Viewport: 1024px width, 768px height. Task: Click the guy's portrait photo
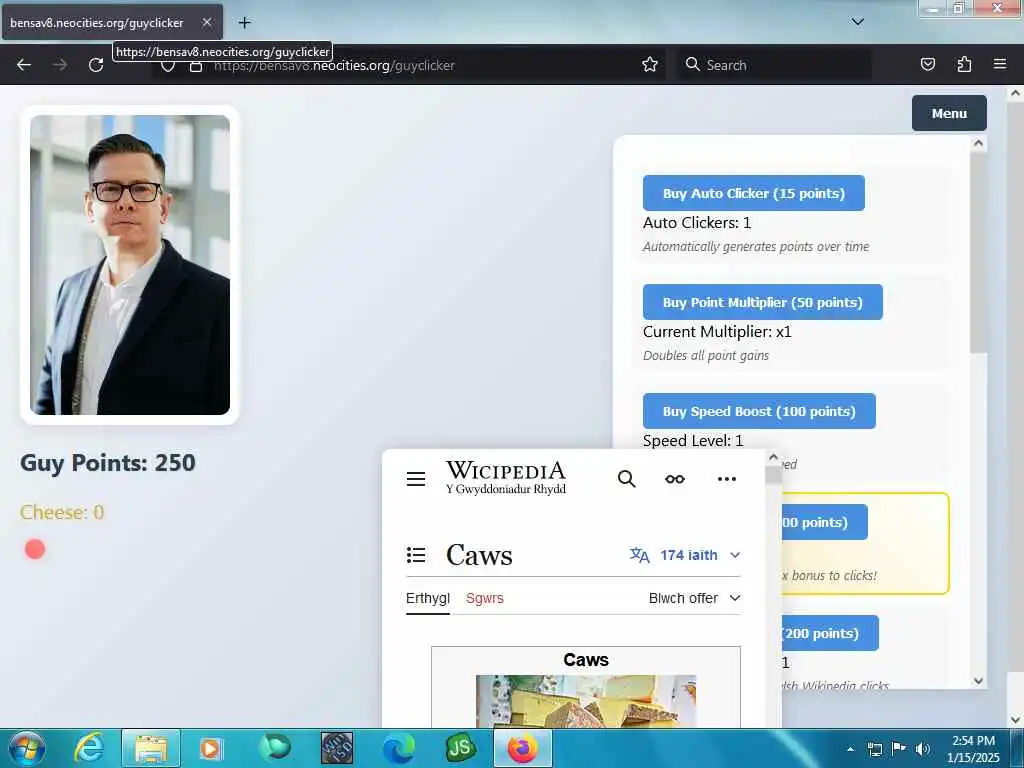point(130,264)
